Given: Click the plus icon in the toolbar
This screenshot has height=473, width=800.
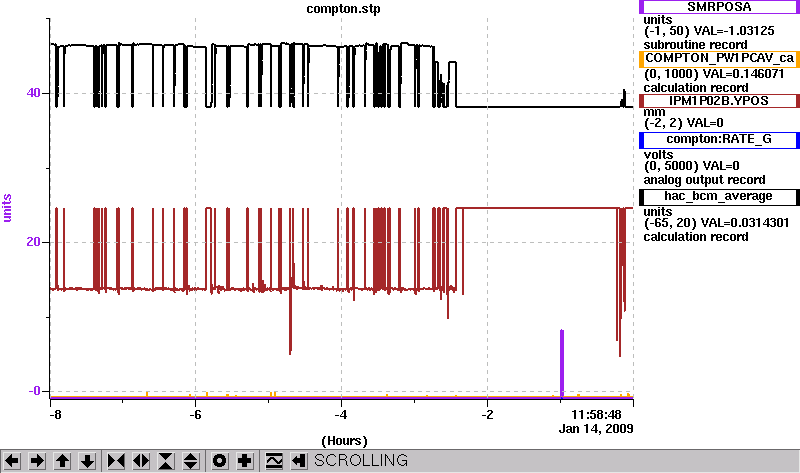Looking at the screenshot, I should 244,461.
